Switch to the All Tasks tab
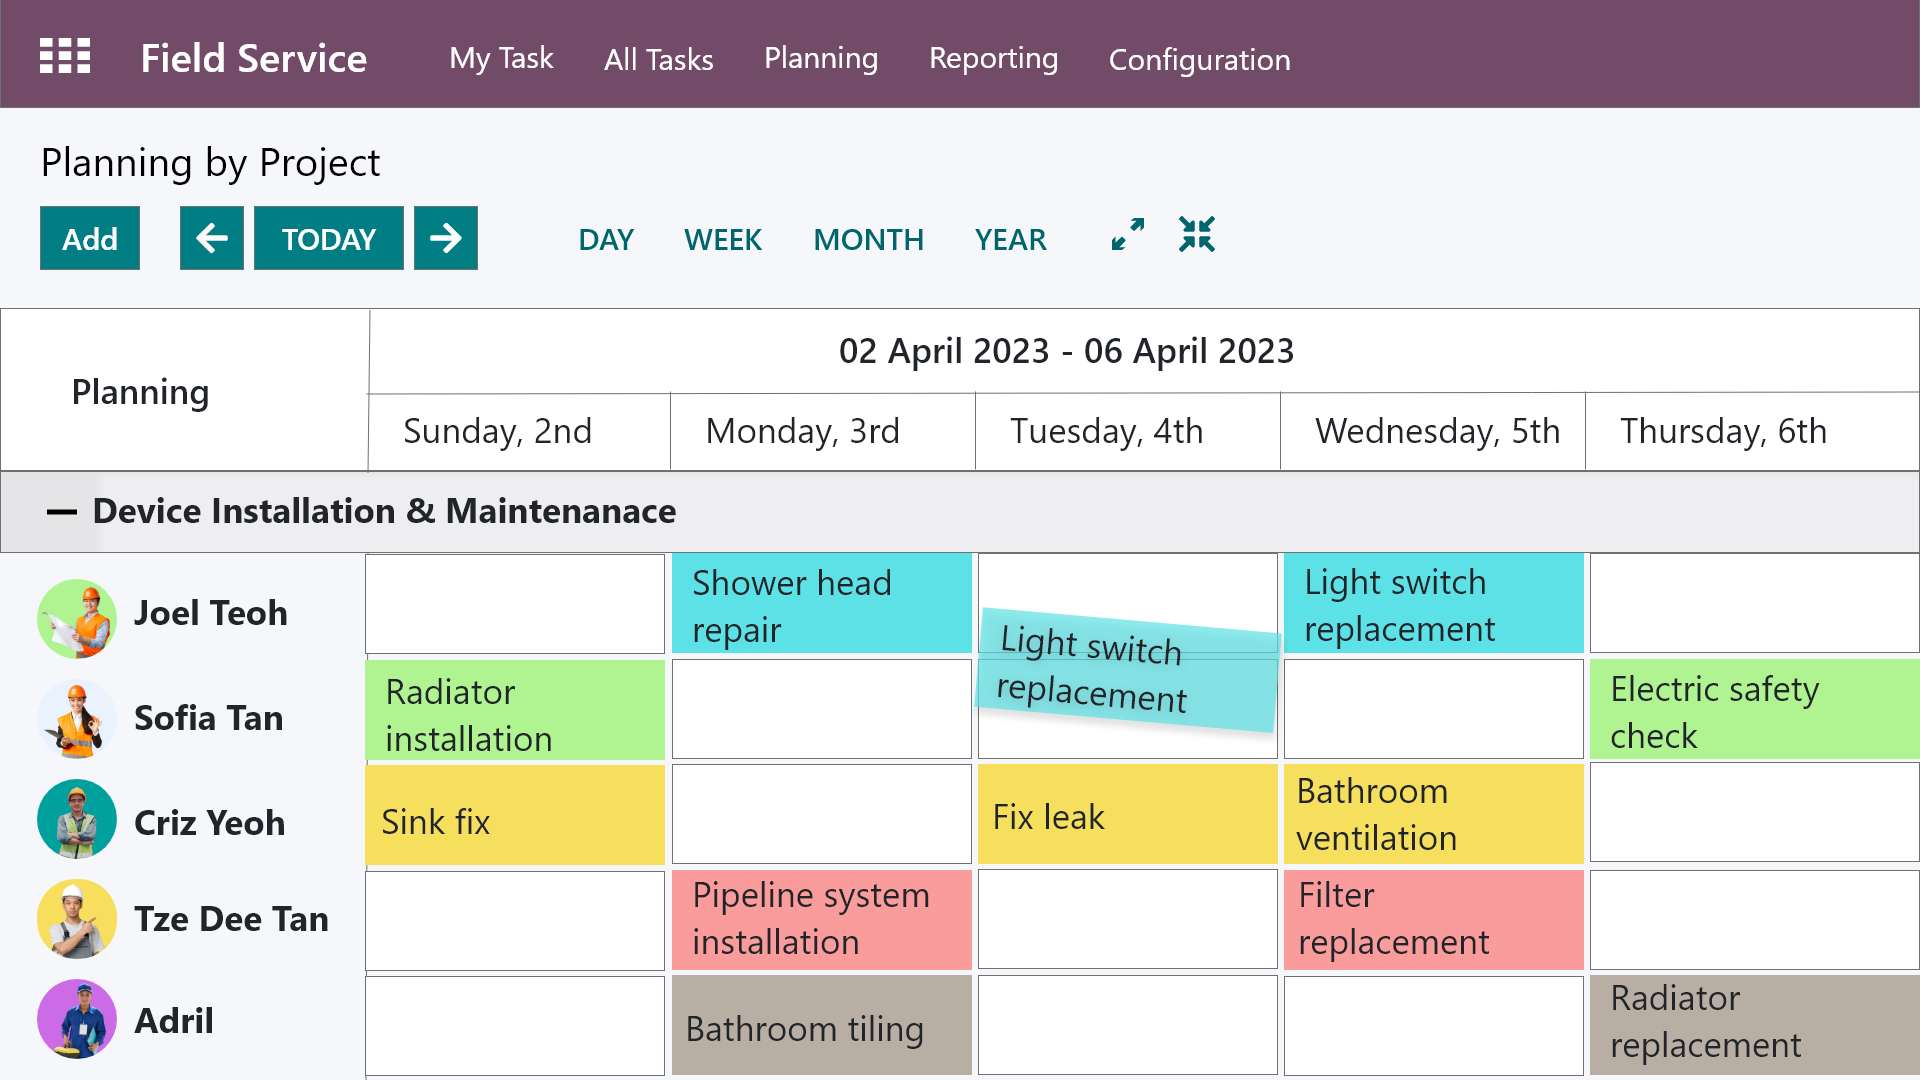1920x1080 pixels. pos(658,60)
